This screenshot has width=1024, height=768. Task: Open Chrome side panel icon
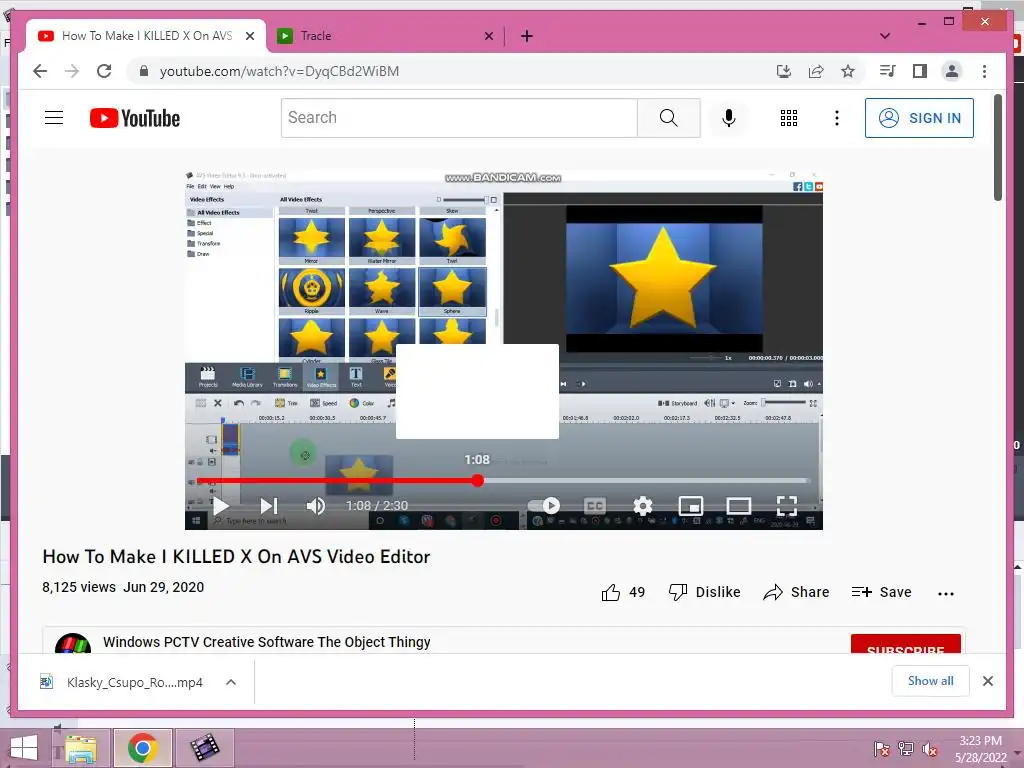(x=920, y=71)
